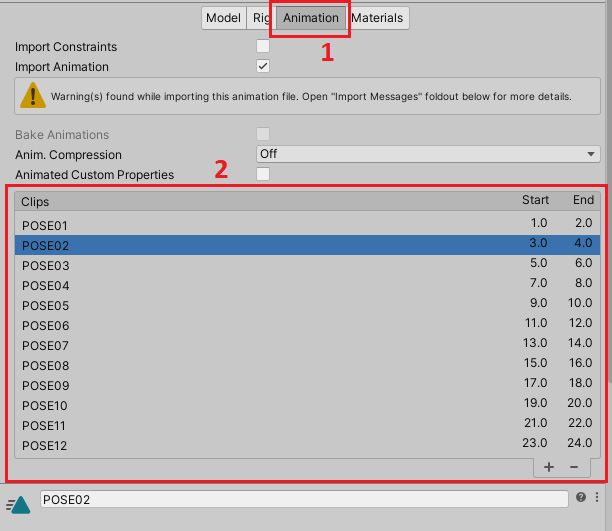Select the POSE07 clip
The height and width of the screenshot is (531, 612).
click(x=307, y=345)
